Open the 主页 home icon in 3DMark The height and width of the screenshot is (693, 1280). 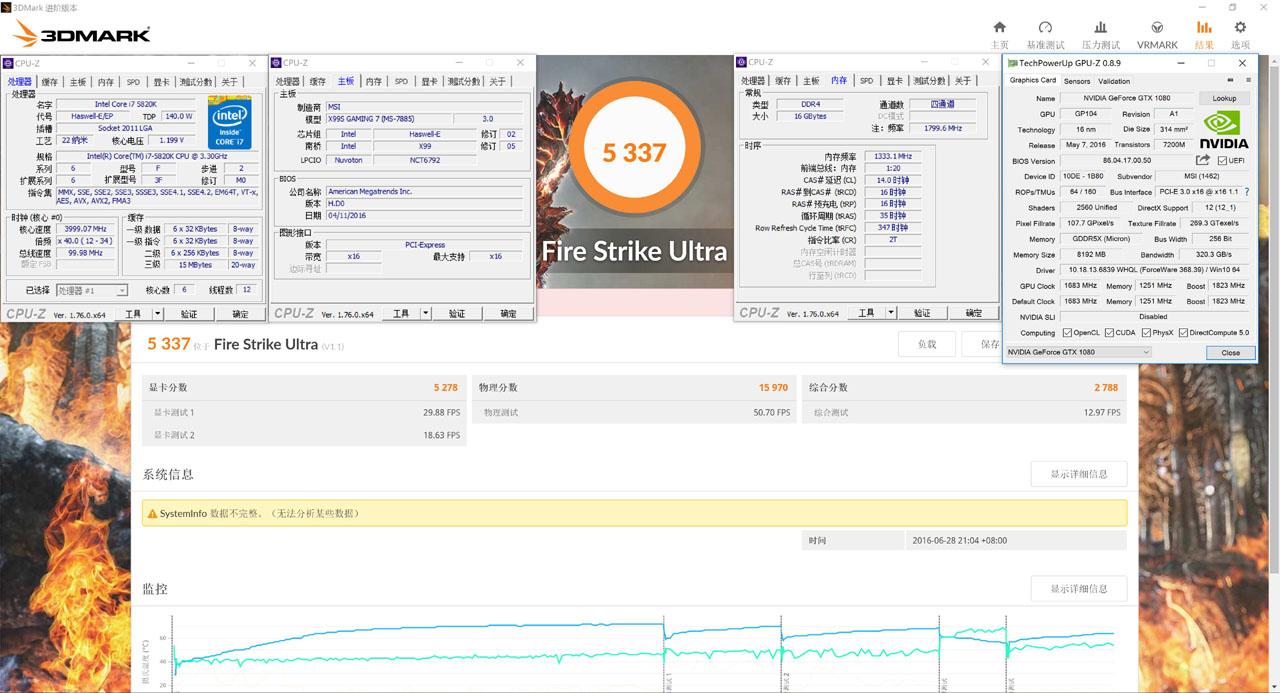coord(999,28)
